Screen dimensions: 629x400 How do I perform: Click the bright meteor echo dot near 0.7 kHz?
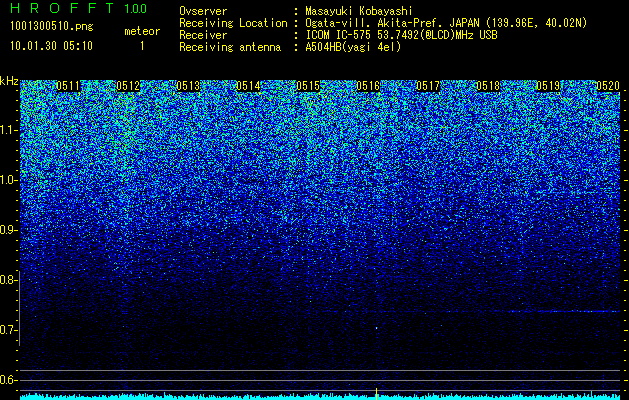tap(377, 328)
